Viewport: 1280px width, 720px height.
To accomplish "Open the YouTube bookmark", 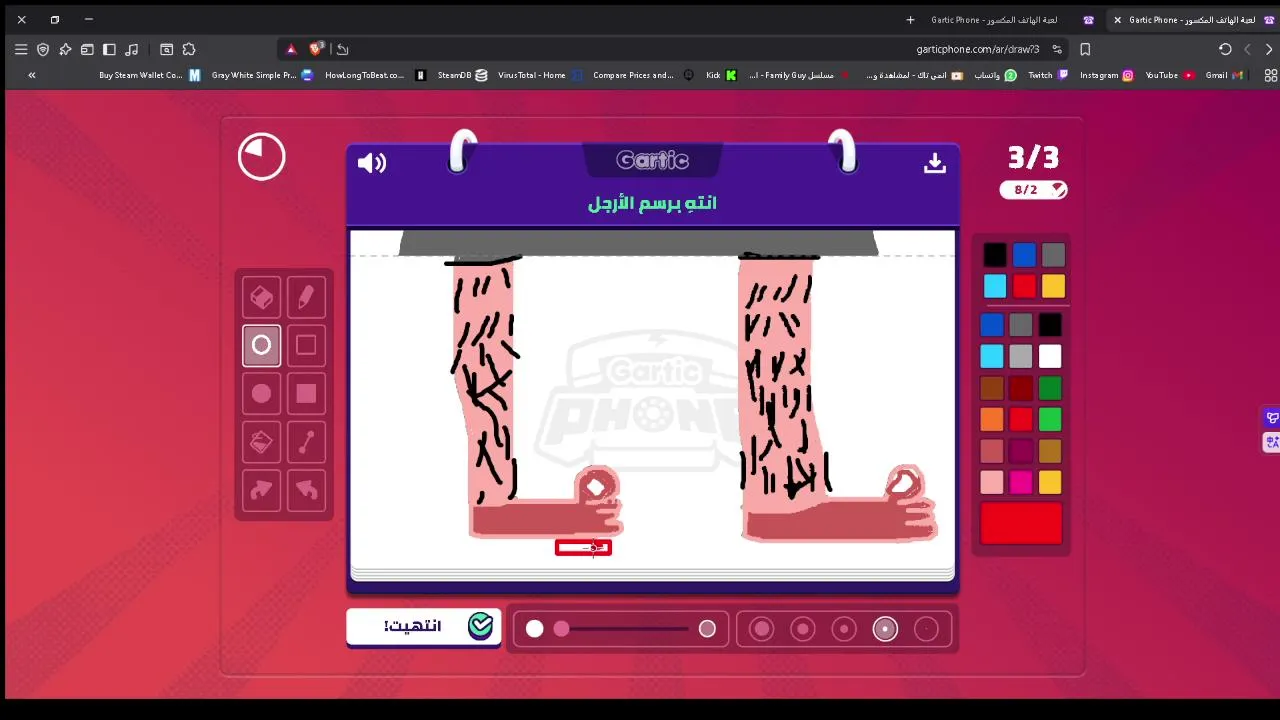I will 1169,75.
